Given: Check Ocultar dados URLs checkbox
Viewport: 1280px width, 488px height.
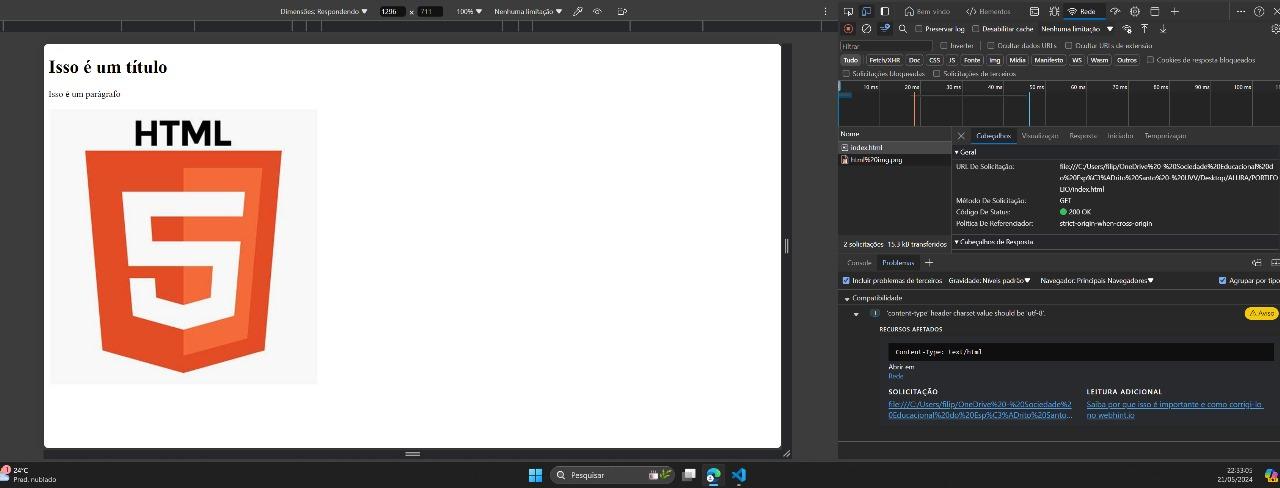Looking at the screenshot, I should (991, 45).
